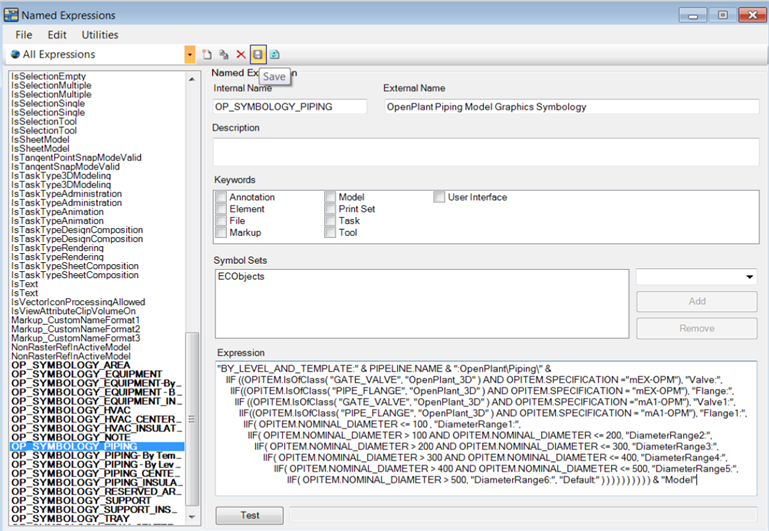The width and height of the screenshot is (769, 531).
Task: Enable the Annotation keyword checkbox
Action: [x=221, y=197]
